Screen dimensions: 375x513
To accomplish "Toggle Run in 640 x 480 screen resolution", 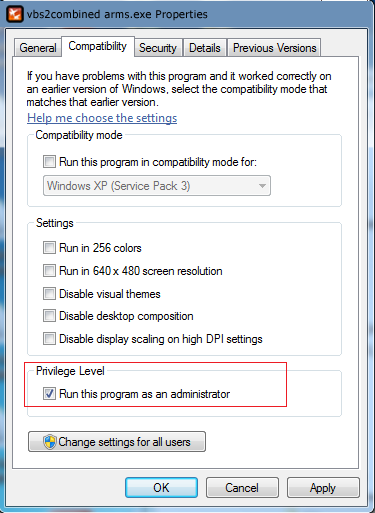I will pos(49,270).
